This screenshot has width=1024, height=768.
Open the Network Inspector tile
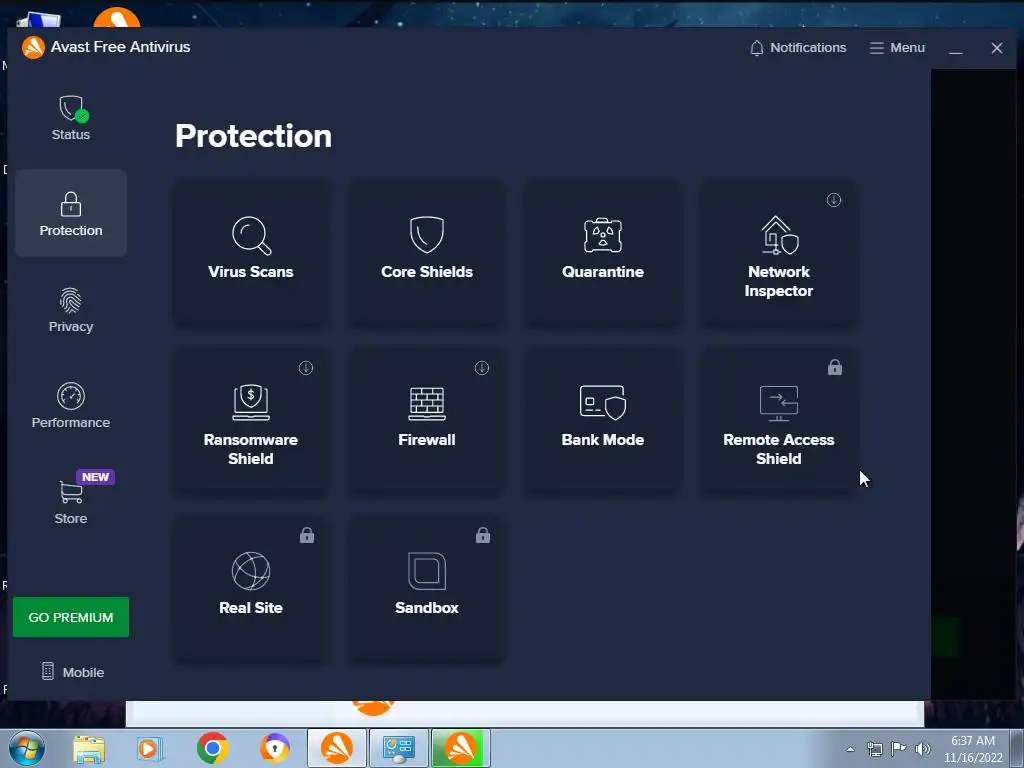tap(778, 254)
